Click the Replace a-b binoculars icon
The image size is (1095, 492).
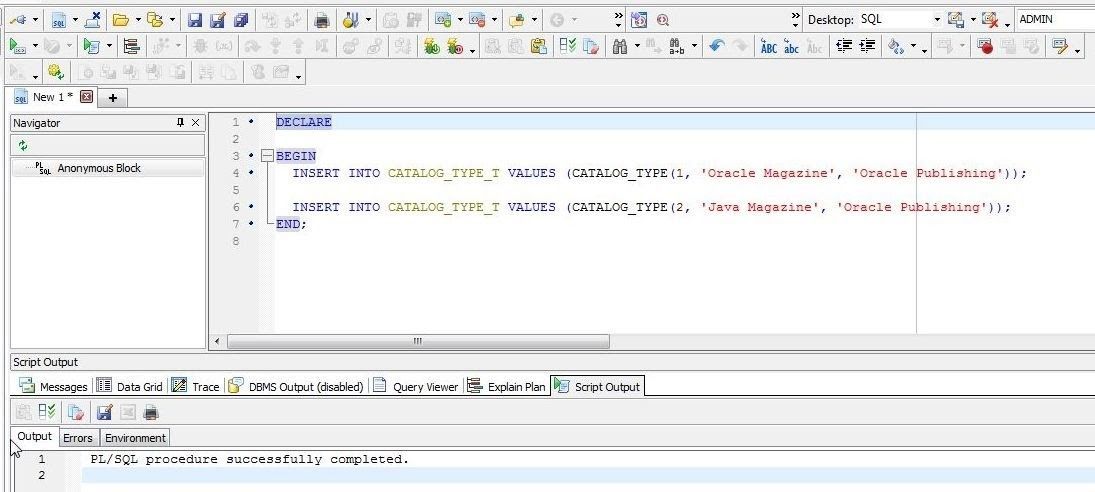pos(676,46)
